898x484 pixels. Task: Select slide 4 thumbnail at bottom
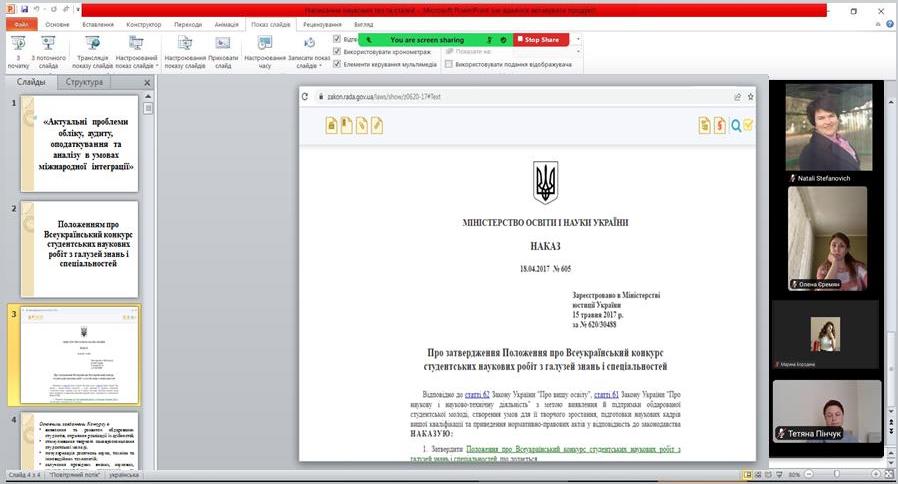click(80, 440)
